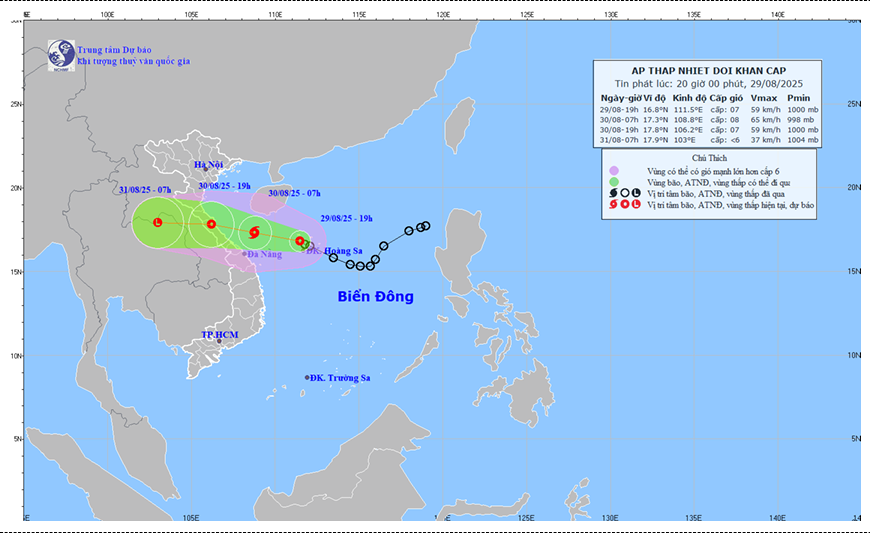Click the 29/08/25 - 19h time label
Screen dimensions: 870x534
click(347, 217)
